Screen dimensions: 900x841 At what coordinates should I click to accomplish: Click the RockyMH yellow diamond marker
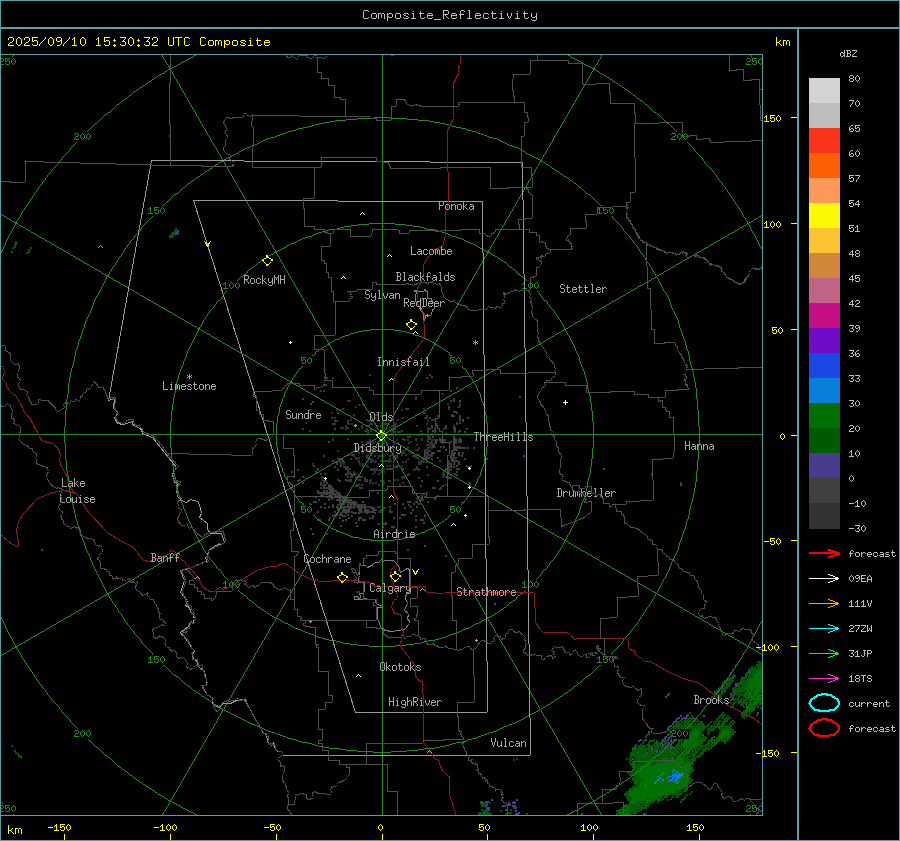point(267,261)
